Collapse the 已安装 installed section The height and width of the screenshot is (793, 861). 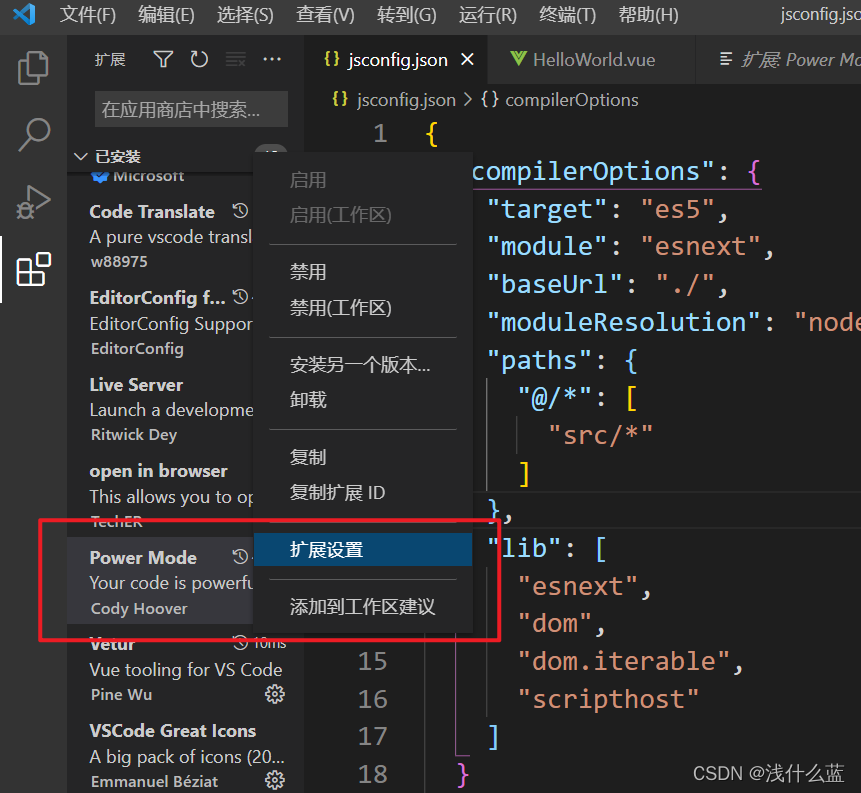[x=81, y=157]
